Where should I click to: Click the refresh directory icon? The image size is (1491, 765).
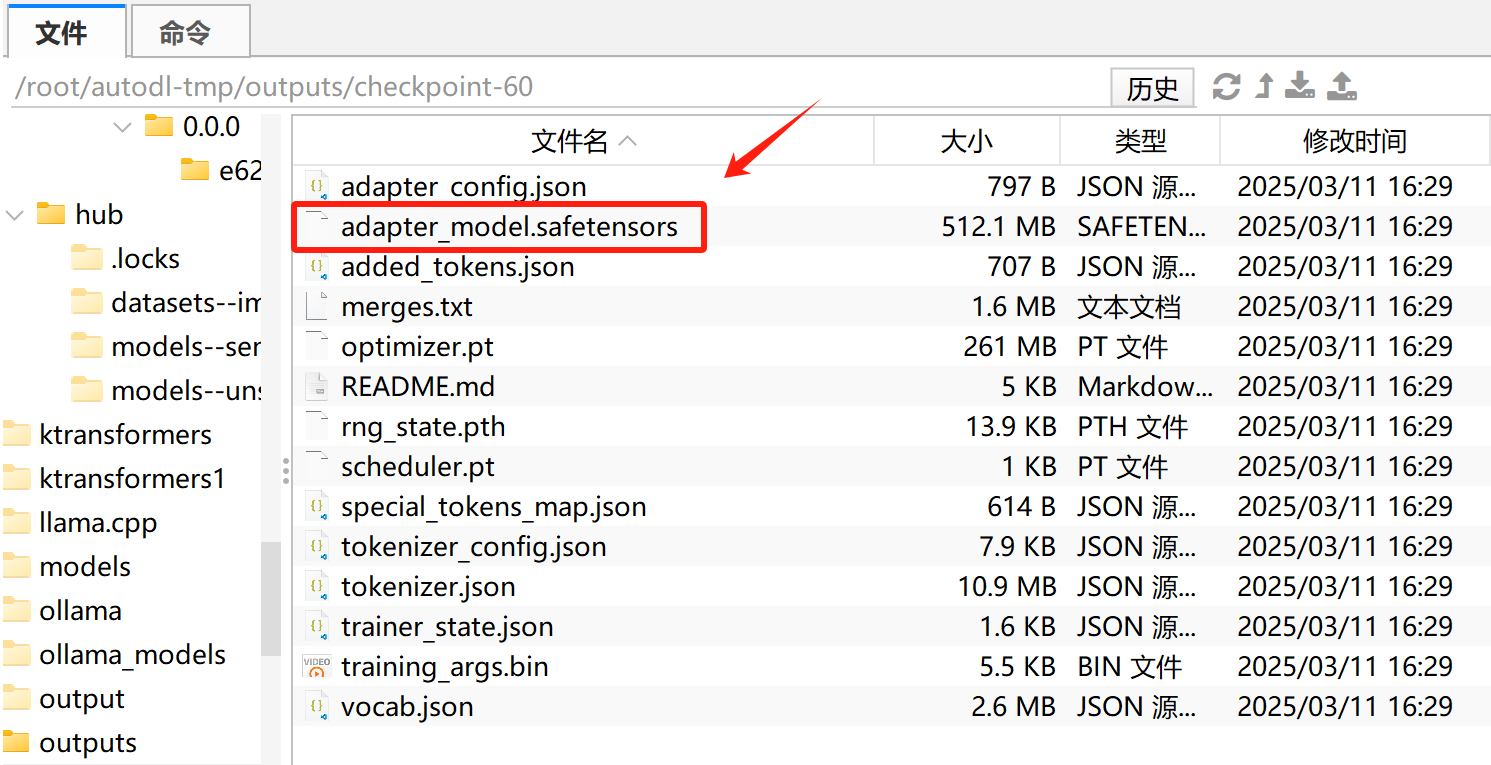pyautogui.click(x=1226, y=86)
